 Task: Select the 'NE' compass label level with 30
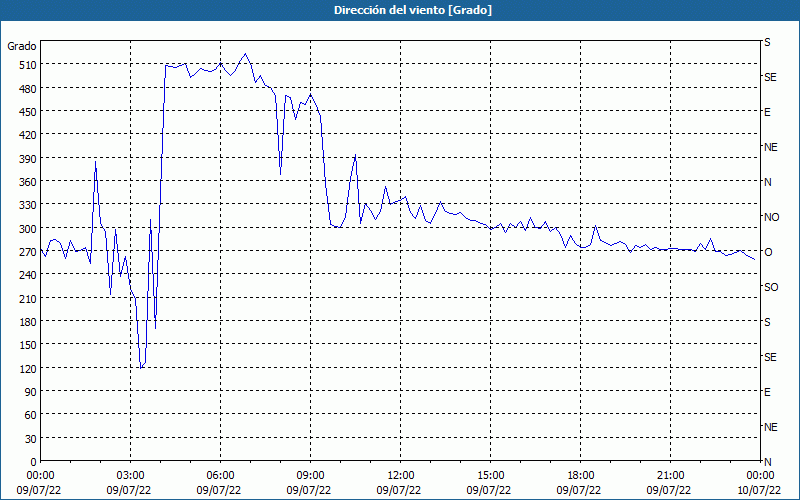(x=771, y=427)
